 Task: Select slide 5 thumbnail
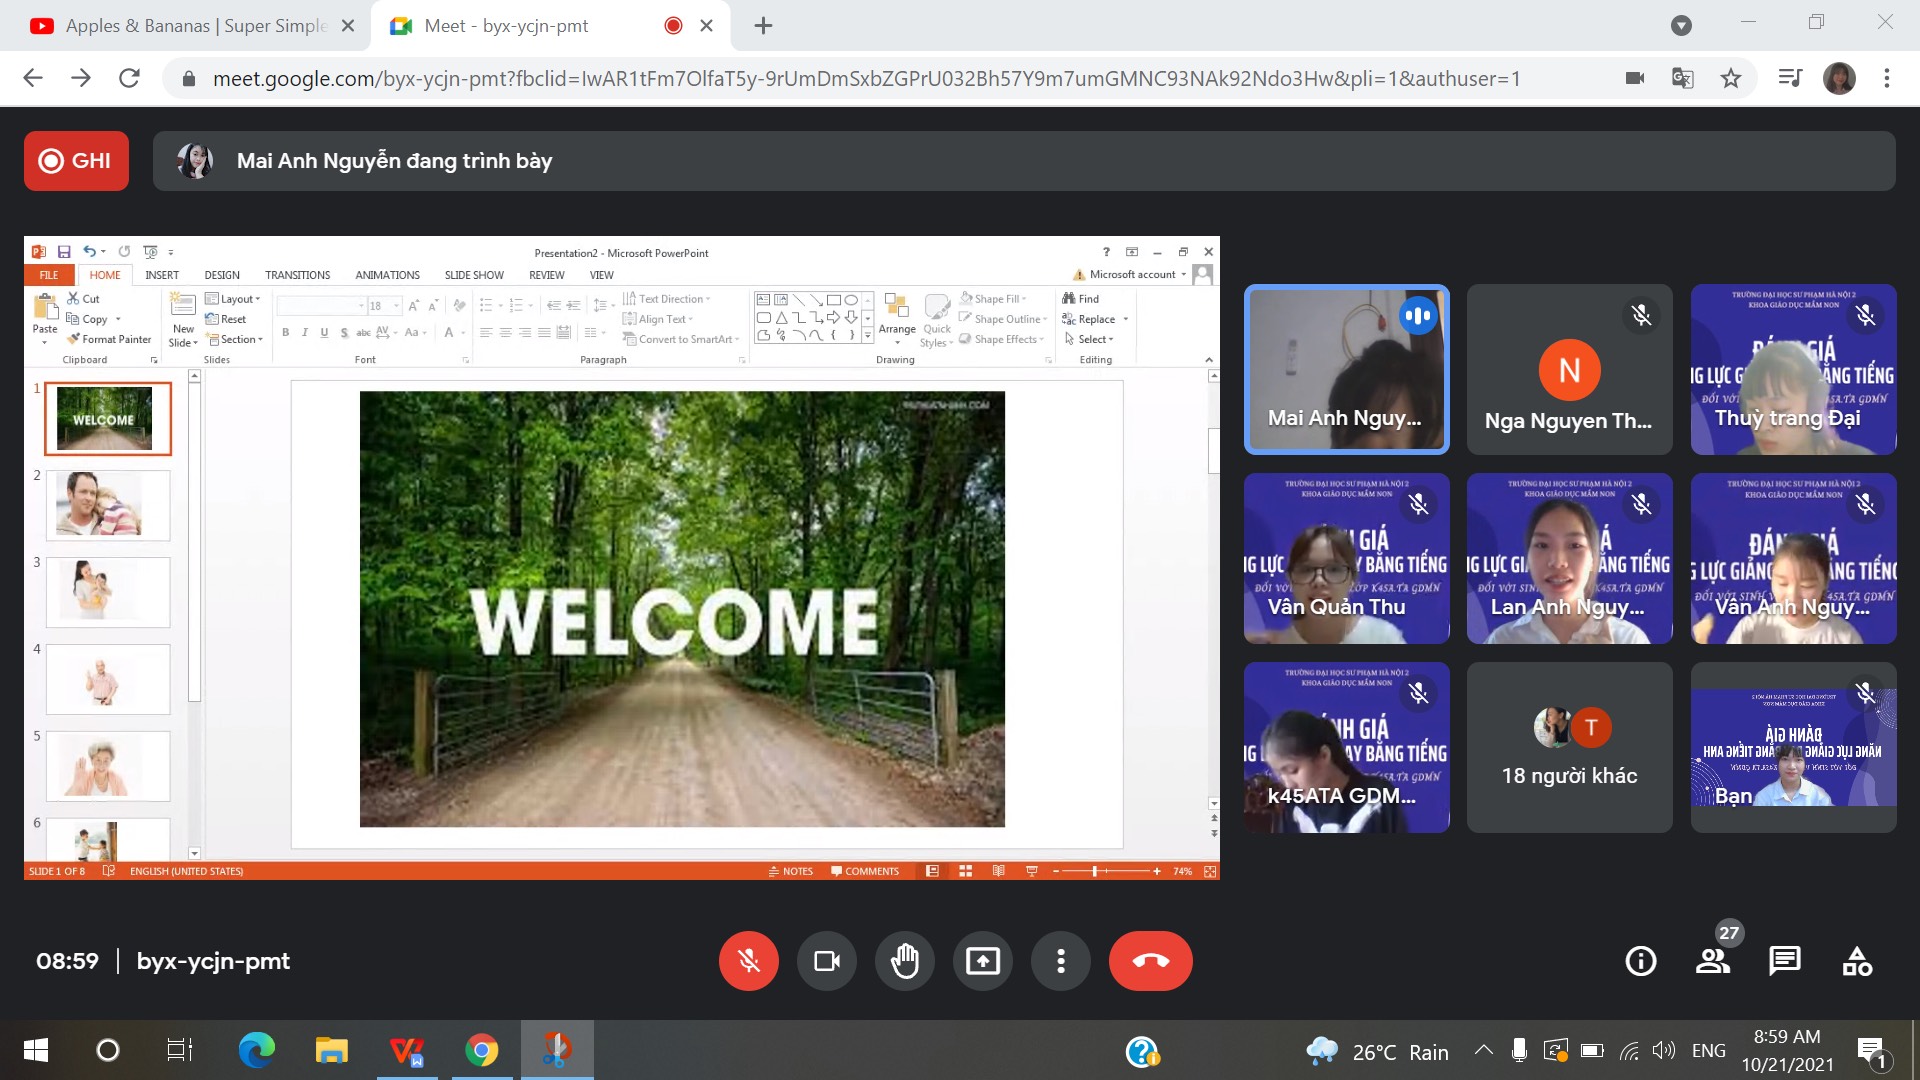click(108, 766)
